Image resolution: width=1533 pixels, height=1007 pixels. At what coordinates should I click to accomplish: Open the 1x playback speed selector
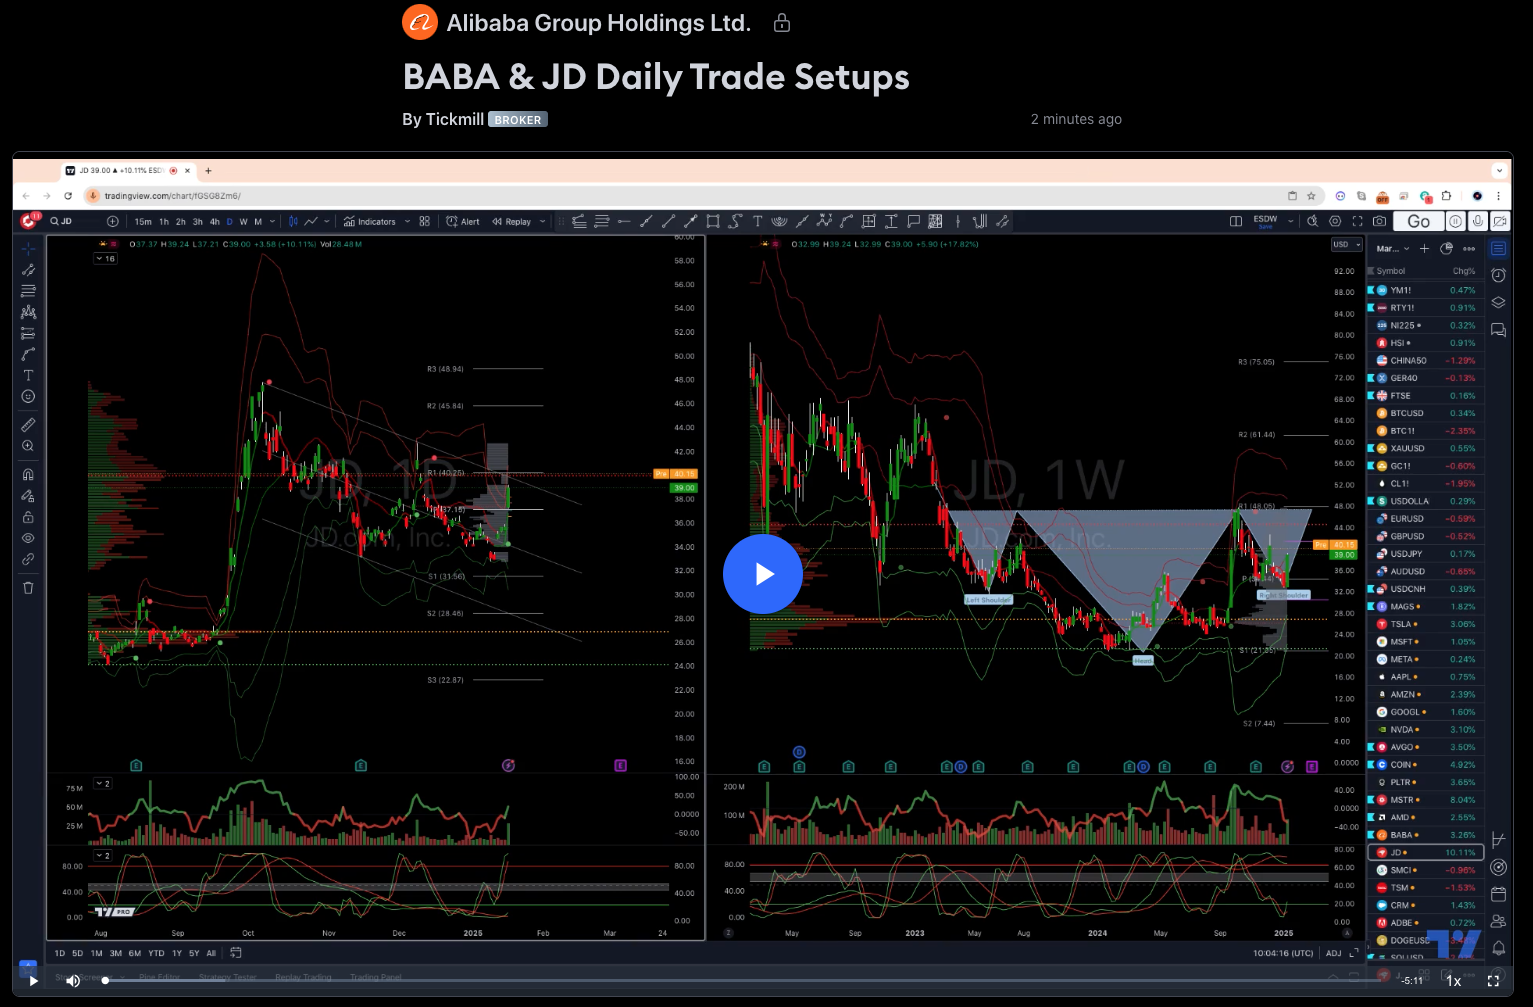[x=1454, y=981]
